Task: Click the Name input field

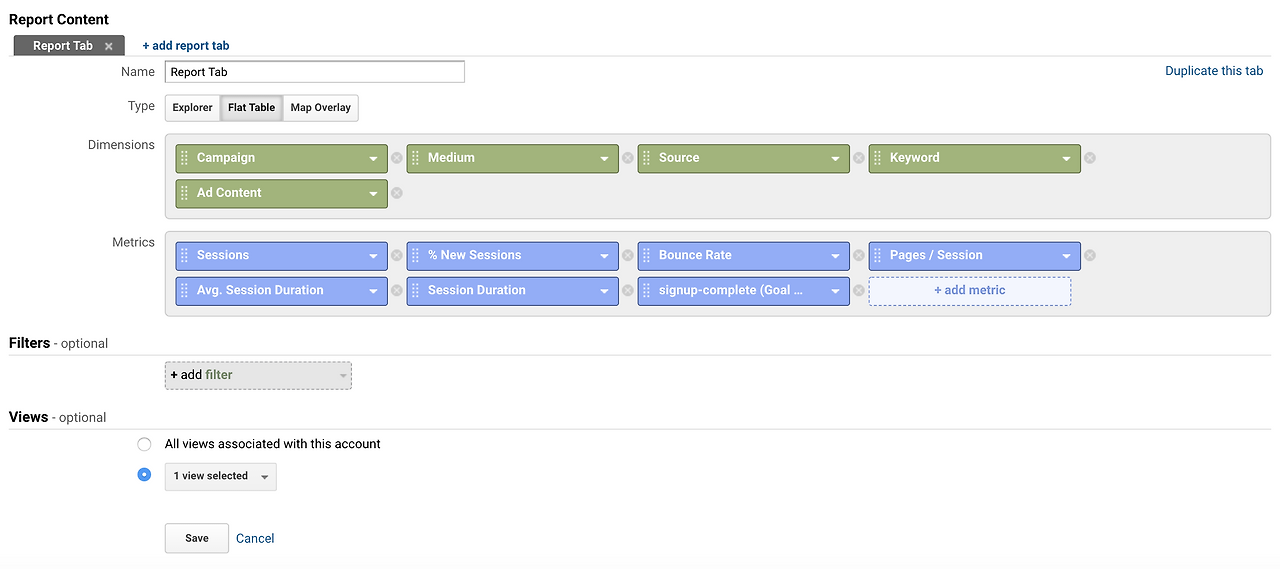Action: 315,72
